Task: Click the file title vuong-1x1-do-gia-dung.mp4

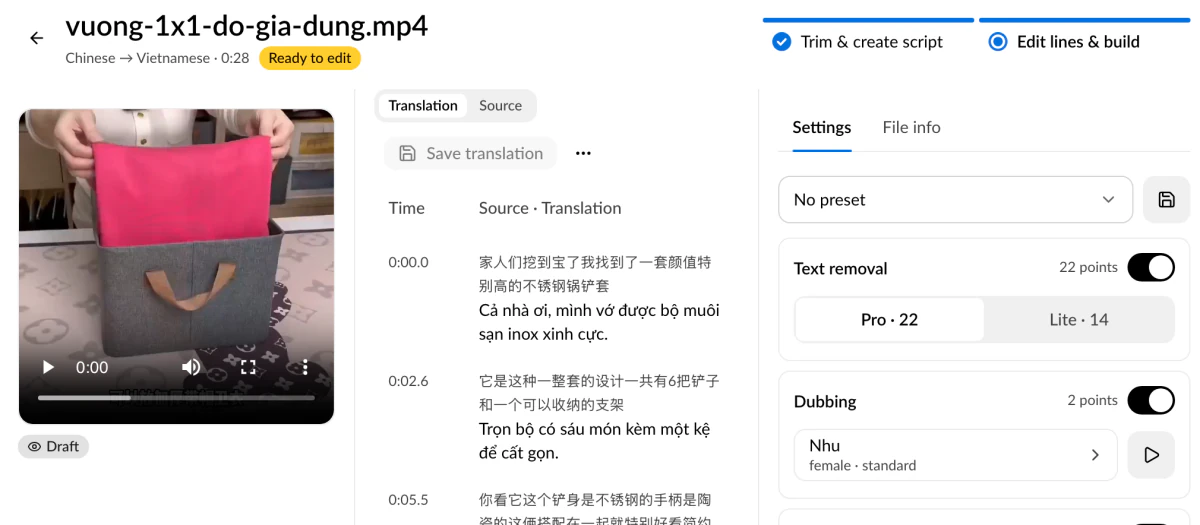Action: click(x=247, y=25)
